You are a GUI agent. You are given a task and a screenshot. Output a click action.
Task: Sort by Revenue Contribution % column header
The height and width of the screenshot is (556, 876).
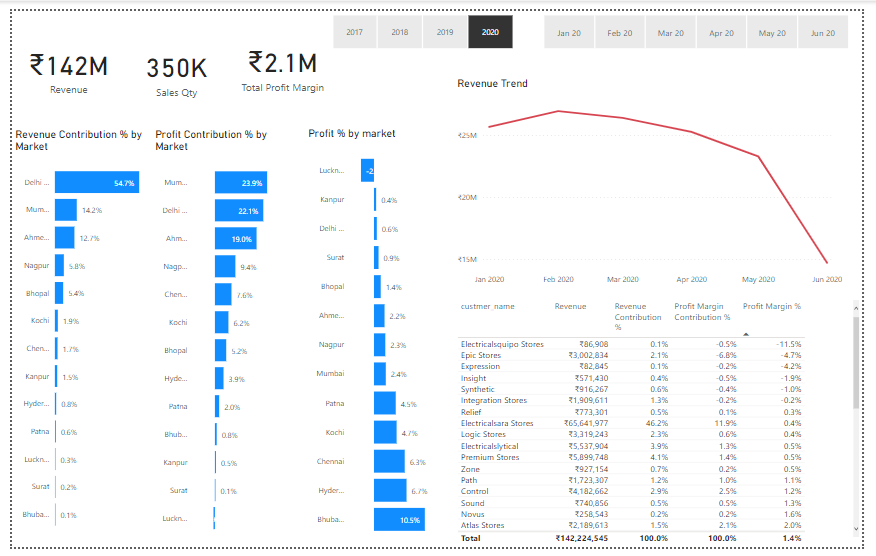pos(637,316)
